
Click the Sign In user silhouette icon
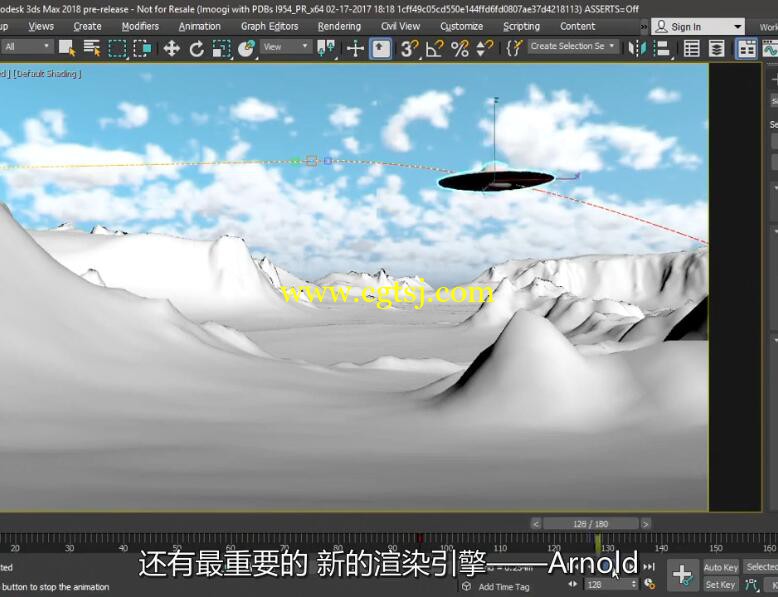(x=661, y=26)
